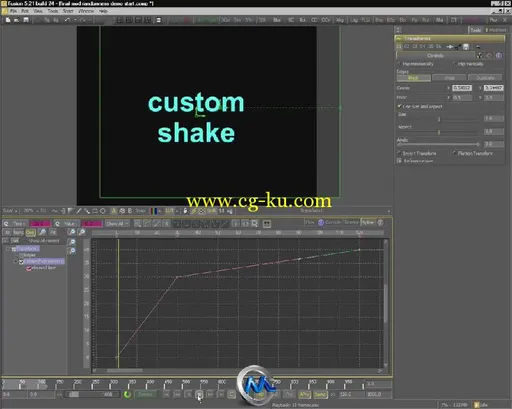
Task: Toggle the APrx proxy button
Action: point(305,395)
